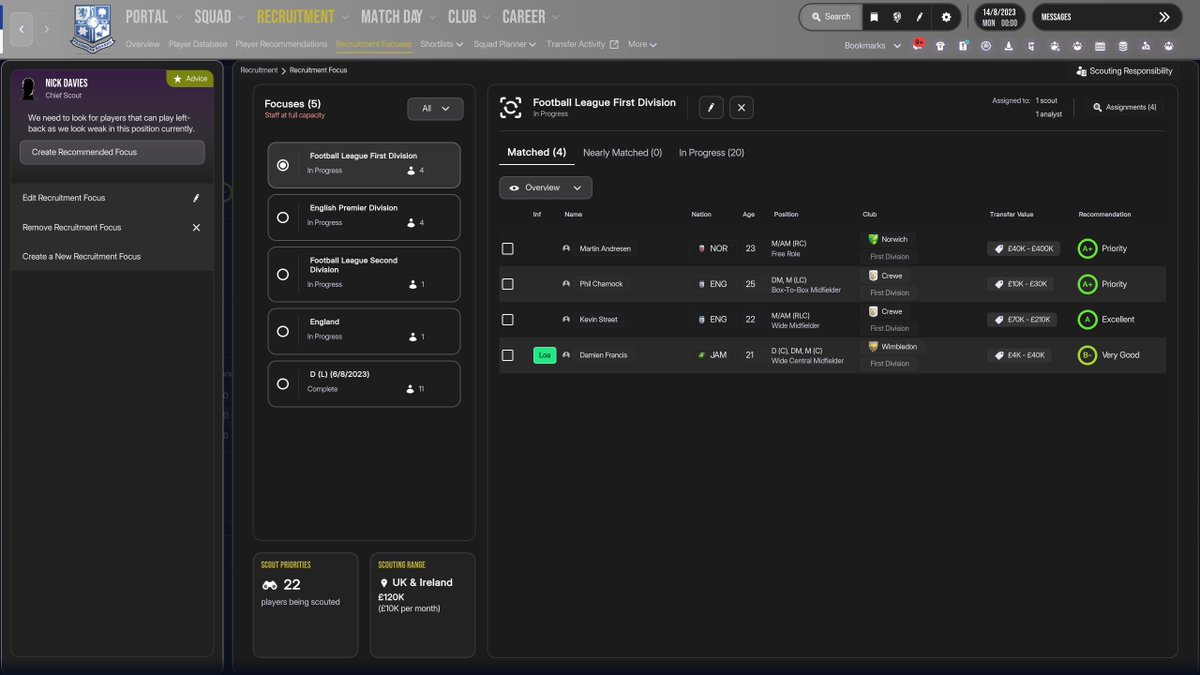Open the Player Recommendations subtab
1200x675 pixels.
(281, 44)
